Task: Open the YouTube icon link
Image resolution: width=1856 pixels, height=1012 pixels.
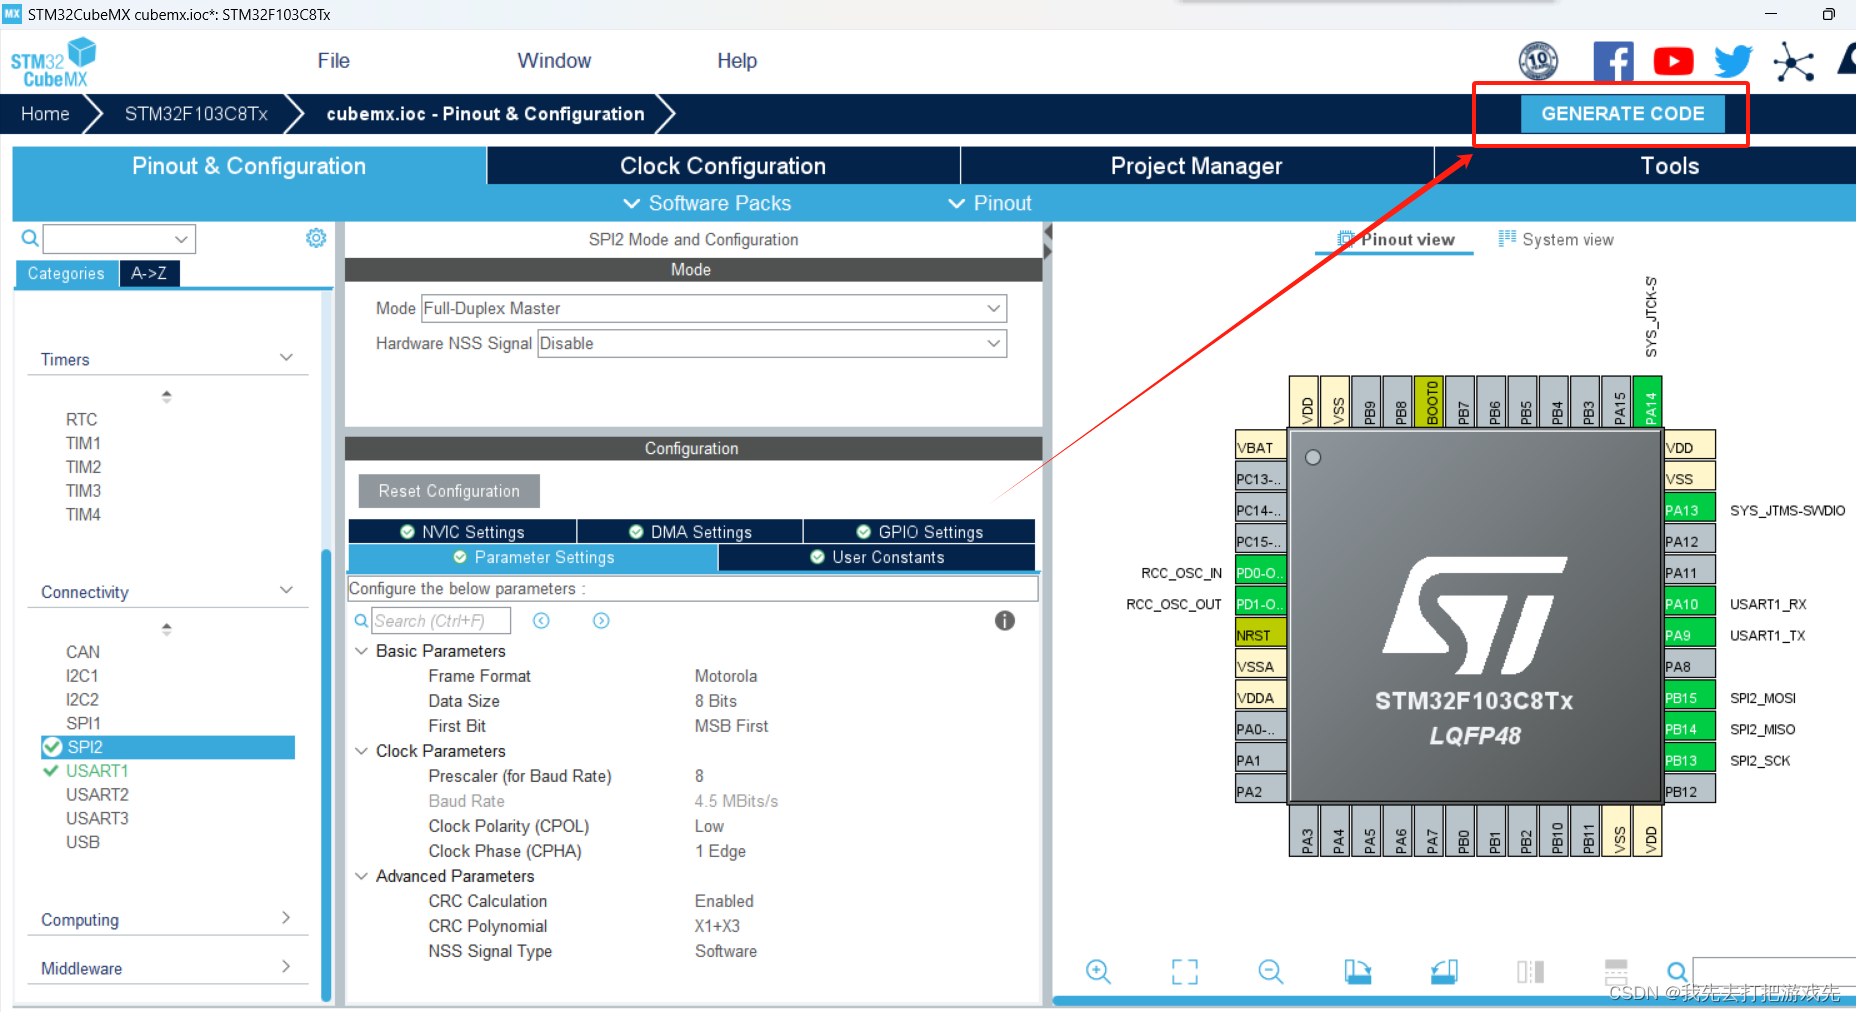Action: [x=1673, y=62]
